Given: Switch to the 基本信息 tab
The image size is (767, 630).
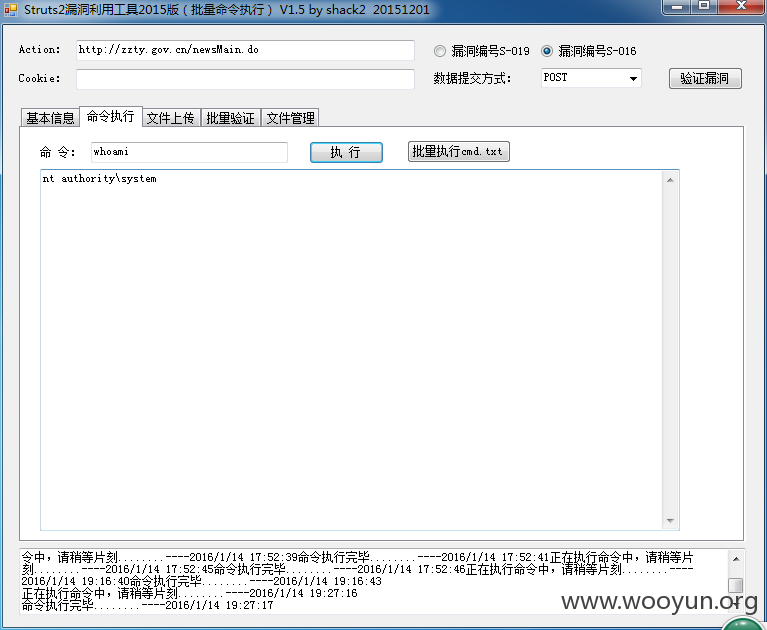Looking at the screenshot, I should coord(50,118).
